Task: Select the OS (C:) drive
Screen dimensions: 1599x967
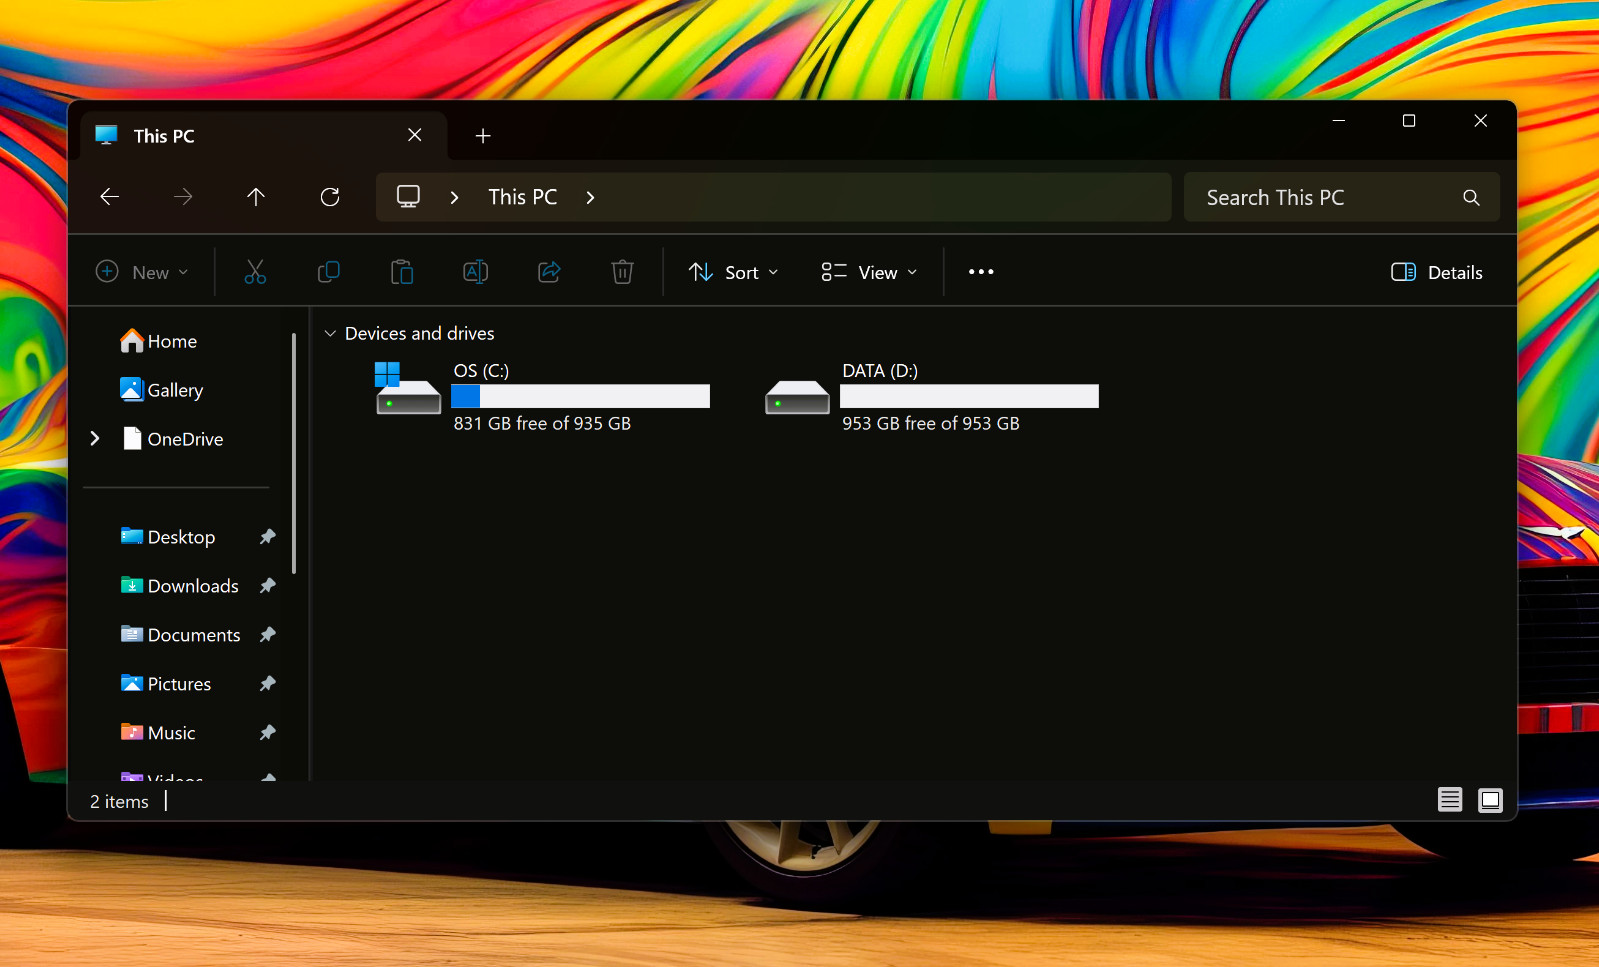Action: (x=542, y=397)
